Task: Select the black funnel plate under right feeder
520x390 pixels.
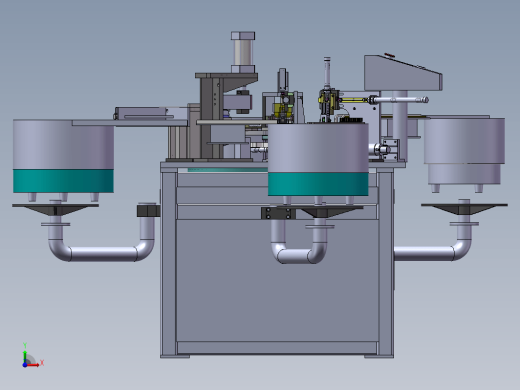Action: [x=464, y=209]
